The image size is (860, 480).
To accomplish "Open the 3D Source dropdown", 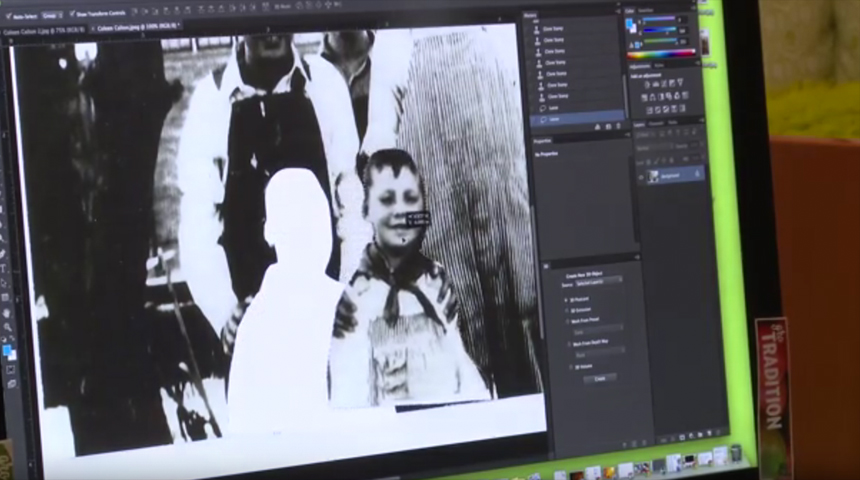I will [599, 282].
